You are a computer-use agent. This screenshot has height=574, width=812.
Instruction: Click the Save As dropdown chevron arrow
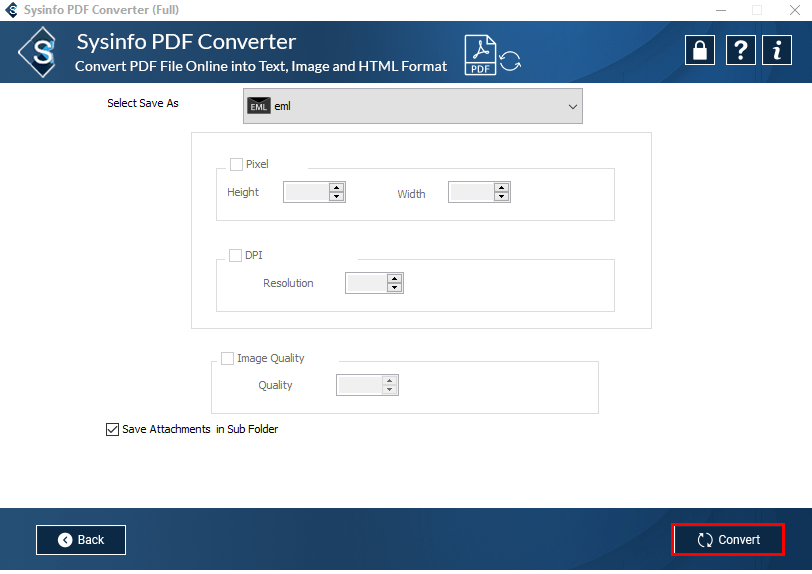click(x=572, y=107)
